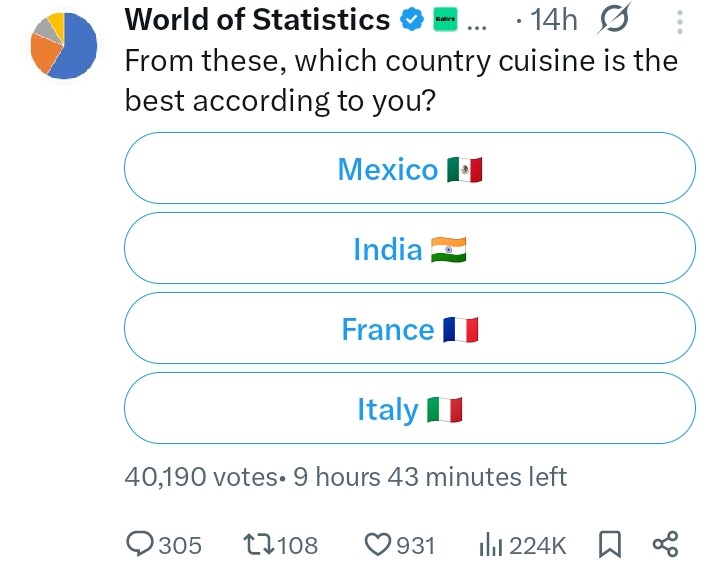Choose Italy poll option
The height and width of the screenshot is (576, 720).
[410, 408]
